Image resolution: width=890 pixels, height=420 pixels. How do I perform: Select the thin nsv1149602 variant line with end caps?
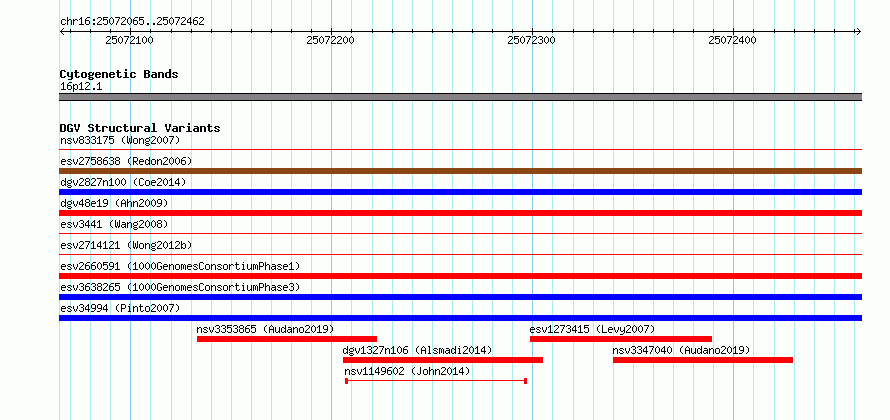[436, 381]
